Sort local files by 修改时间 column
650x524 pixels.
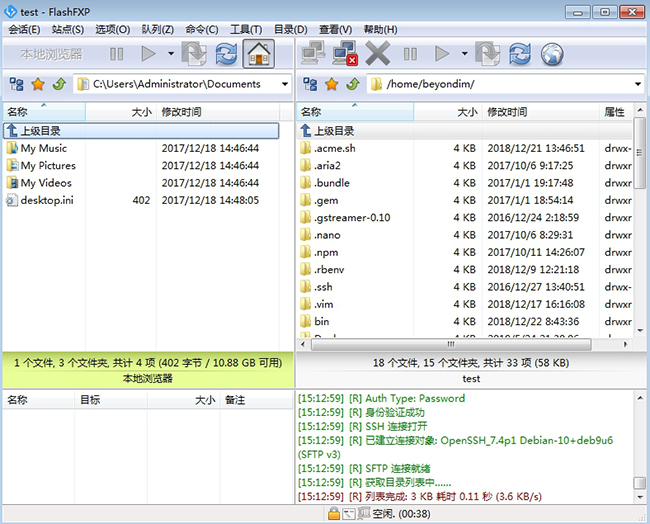pos(218,112)
